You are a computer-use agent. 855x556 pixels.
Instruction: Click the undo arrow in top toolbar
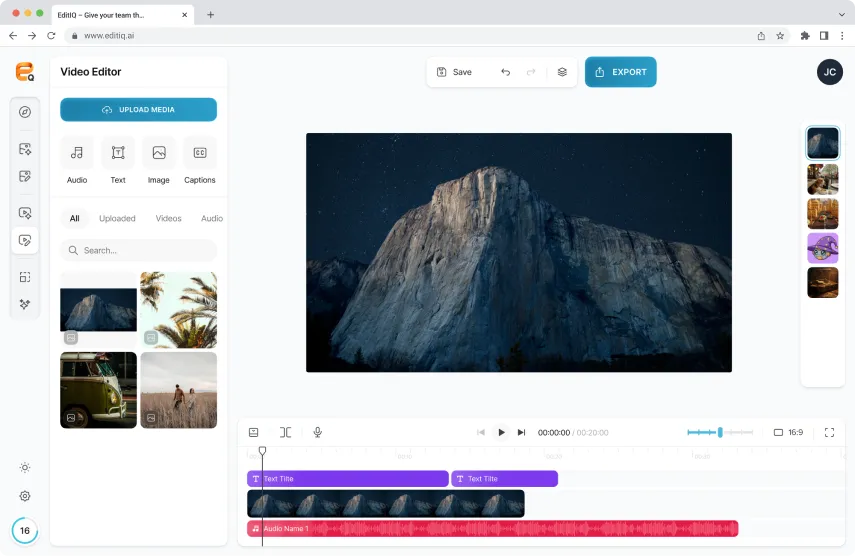pyautogui.click(x=505, y=72)
